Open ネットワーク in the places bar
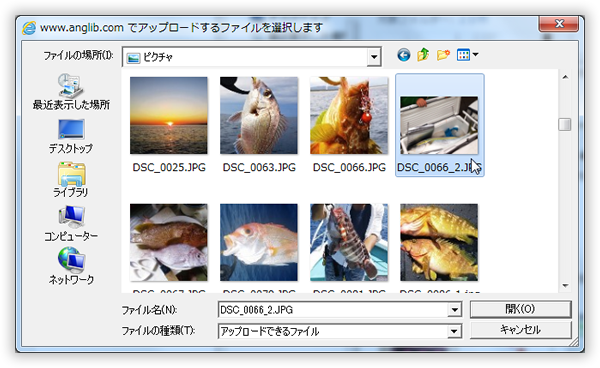600x368 pixels. pyautogui.click(x=71, y=266)
